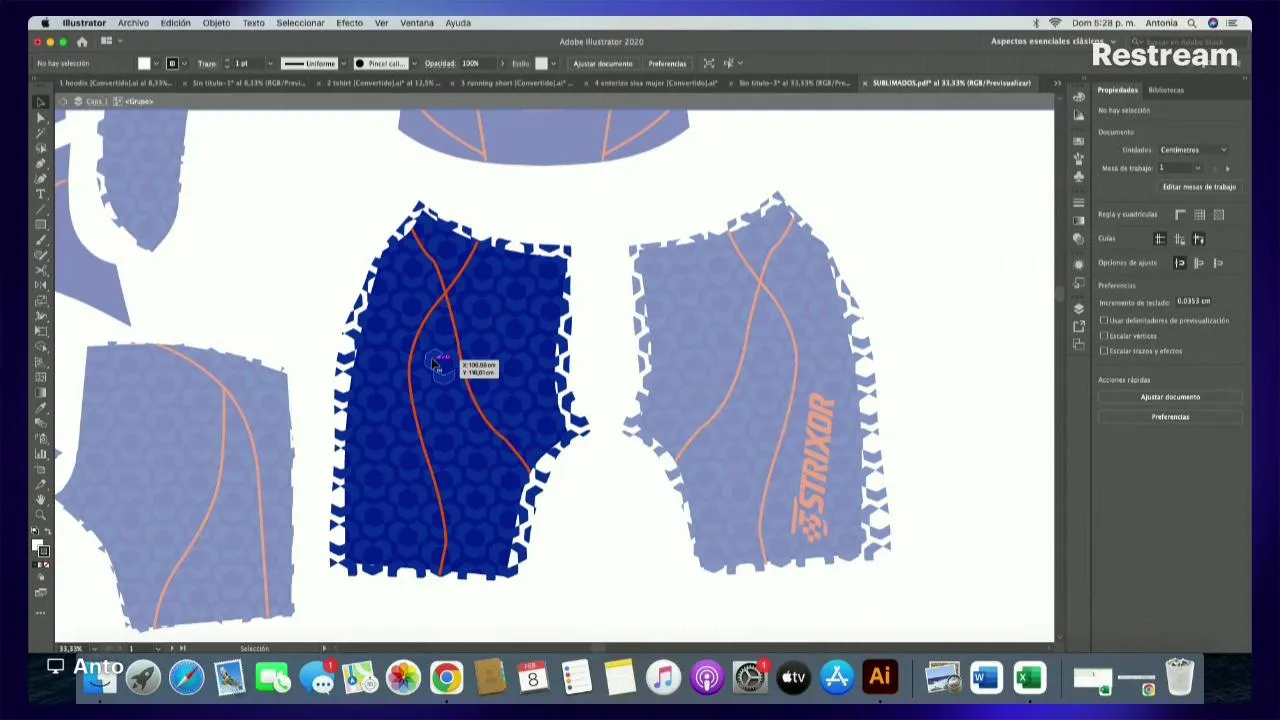Viewport: 1280px width, 720px height.
Task: Open the Gradient panel icon in dock
Action: pos(1079,220)
